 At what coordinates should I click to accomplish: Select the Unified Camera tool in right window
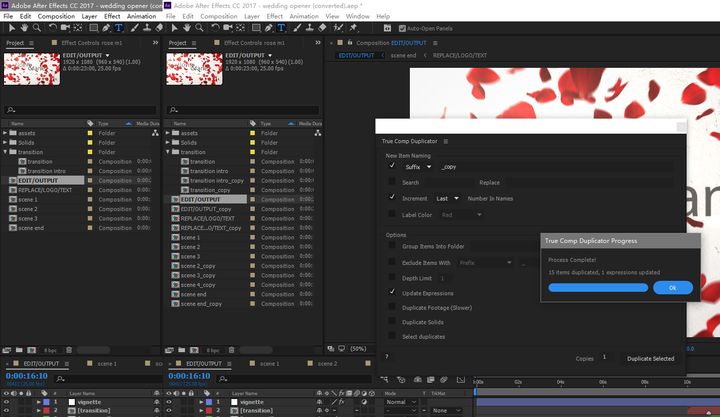click(228, 28)
